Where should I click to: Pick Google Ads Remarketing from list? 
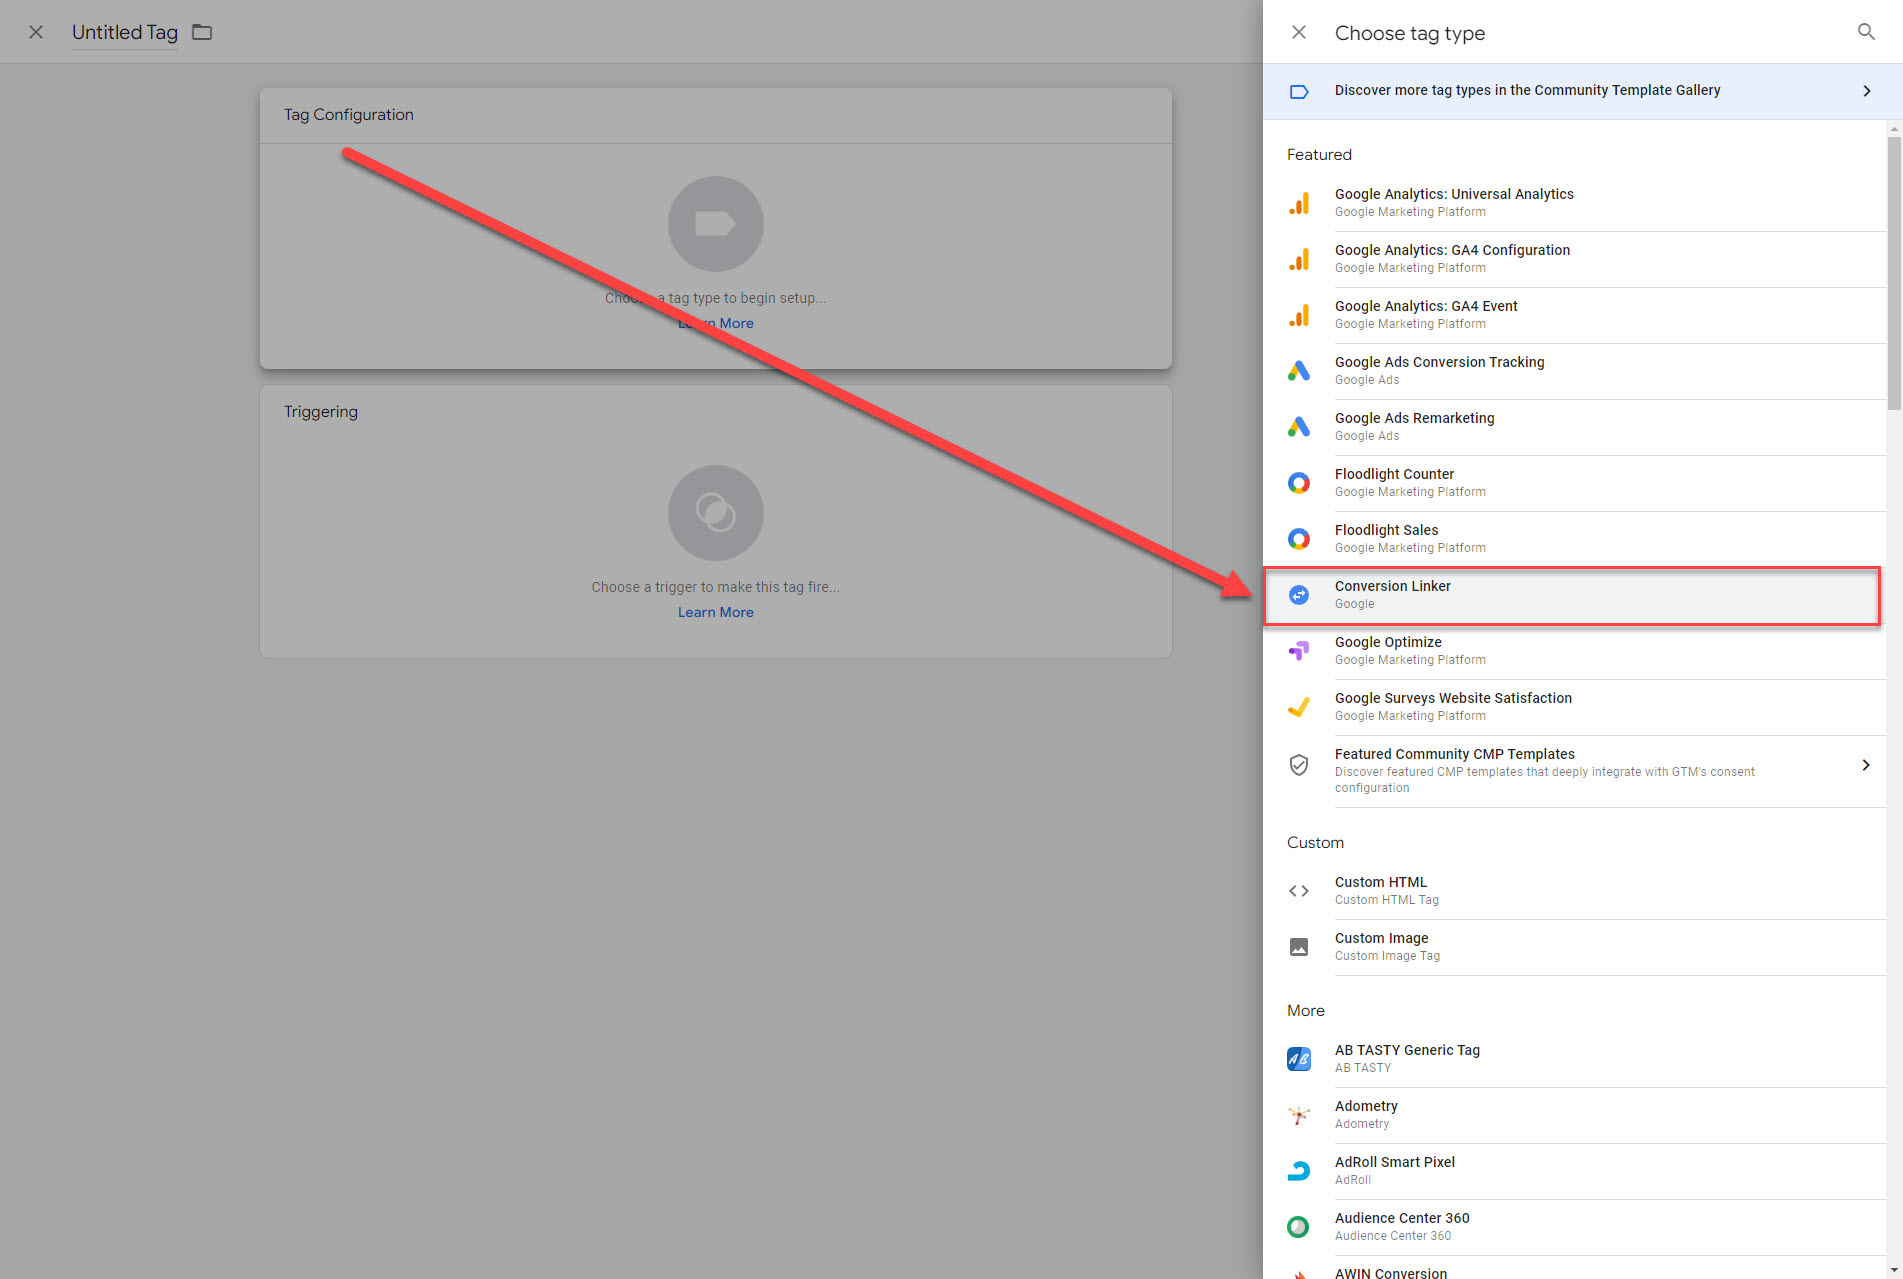[x=1414, y=419]
